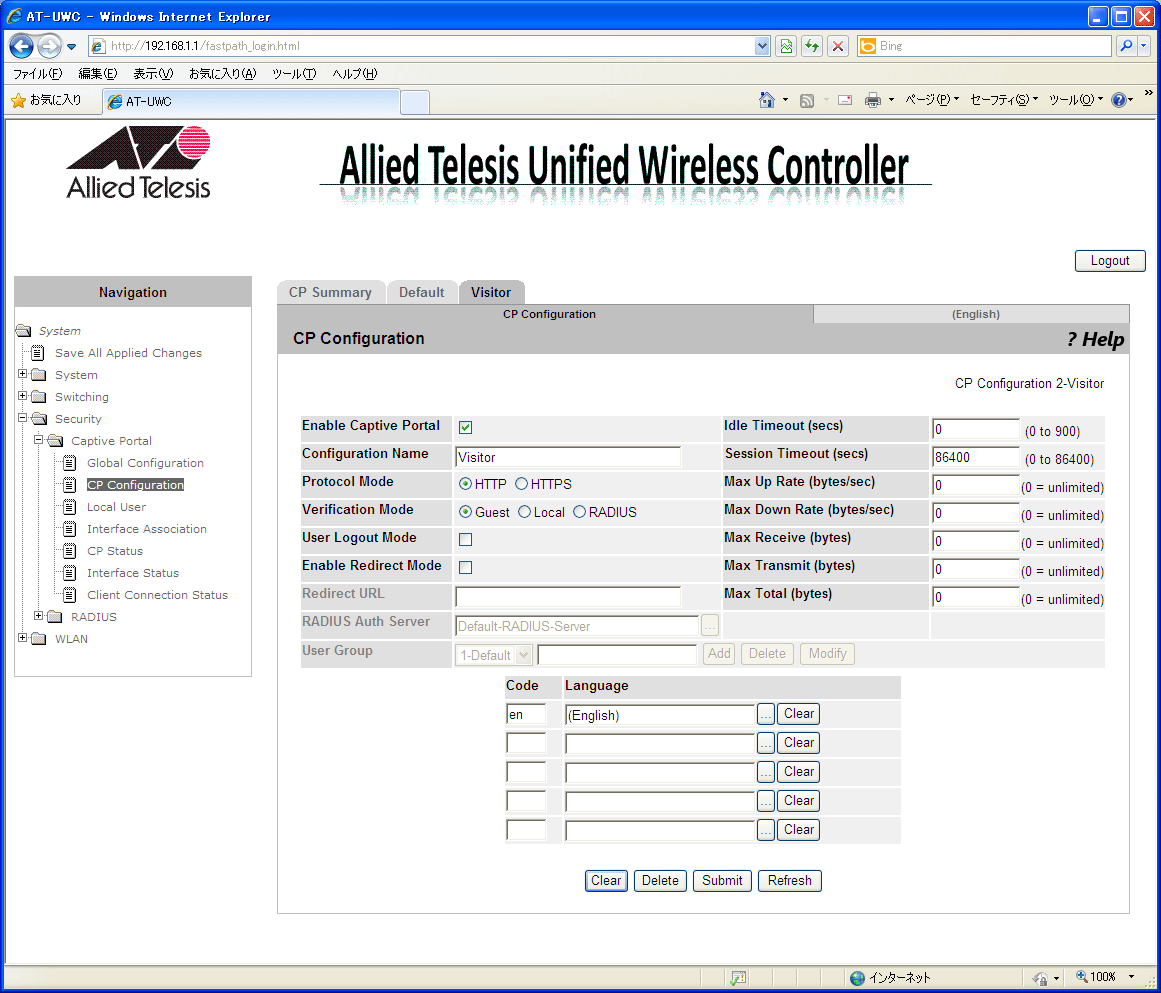Switch to Default tab

click(x=421, y=292)
